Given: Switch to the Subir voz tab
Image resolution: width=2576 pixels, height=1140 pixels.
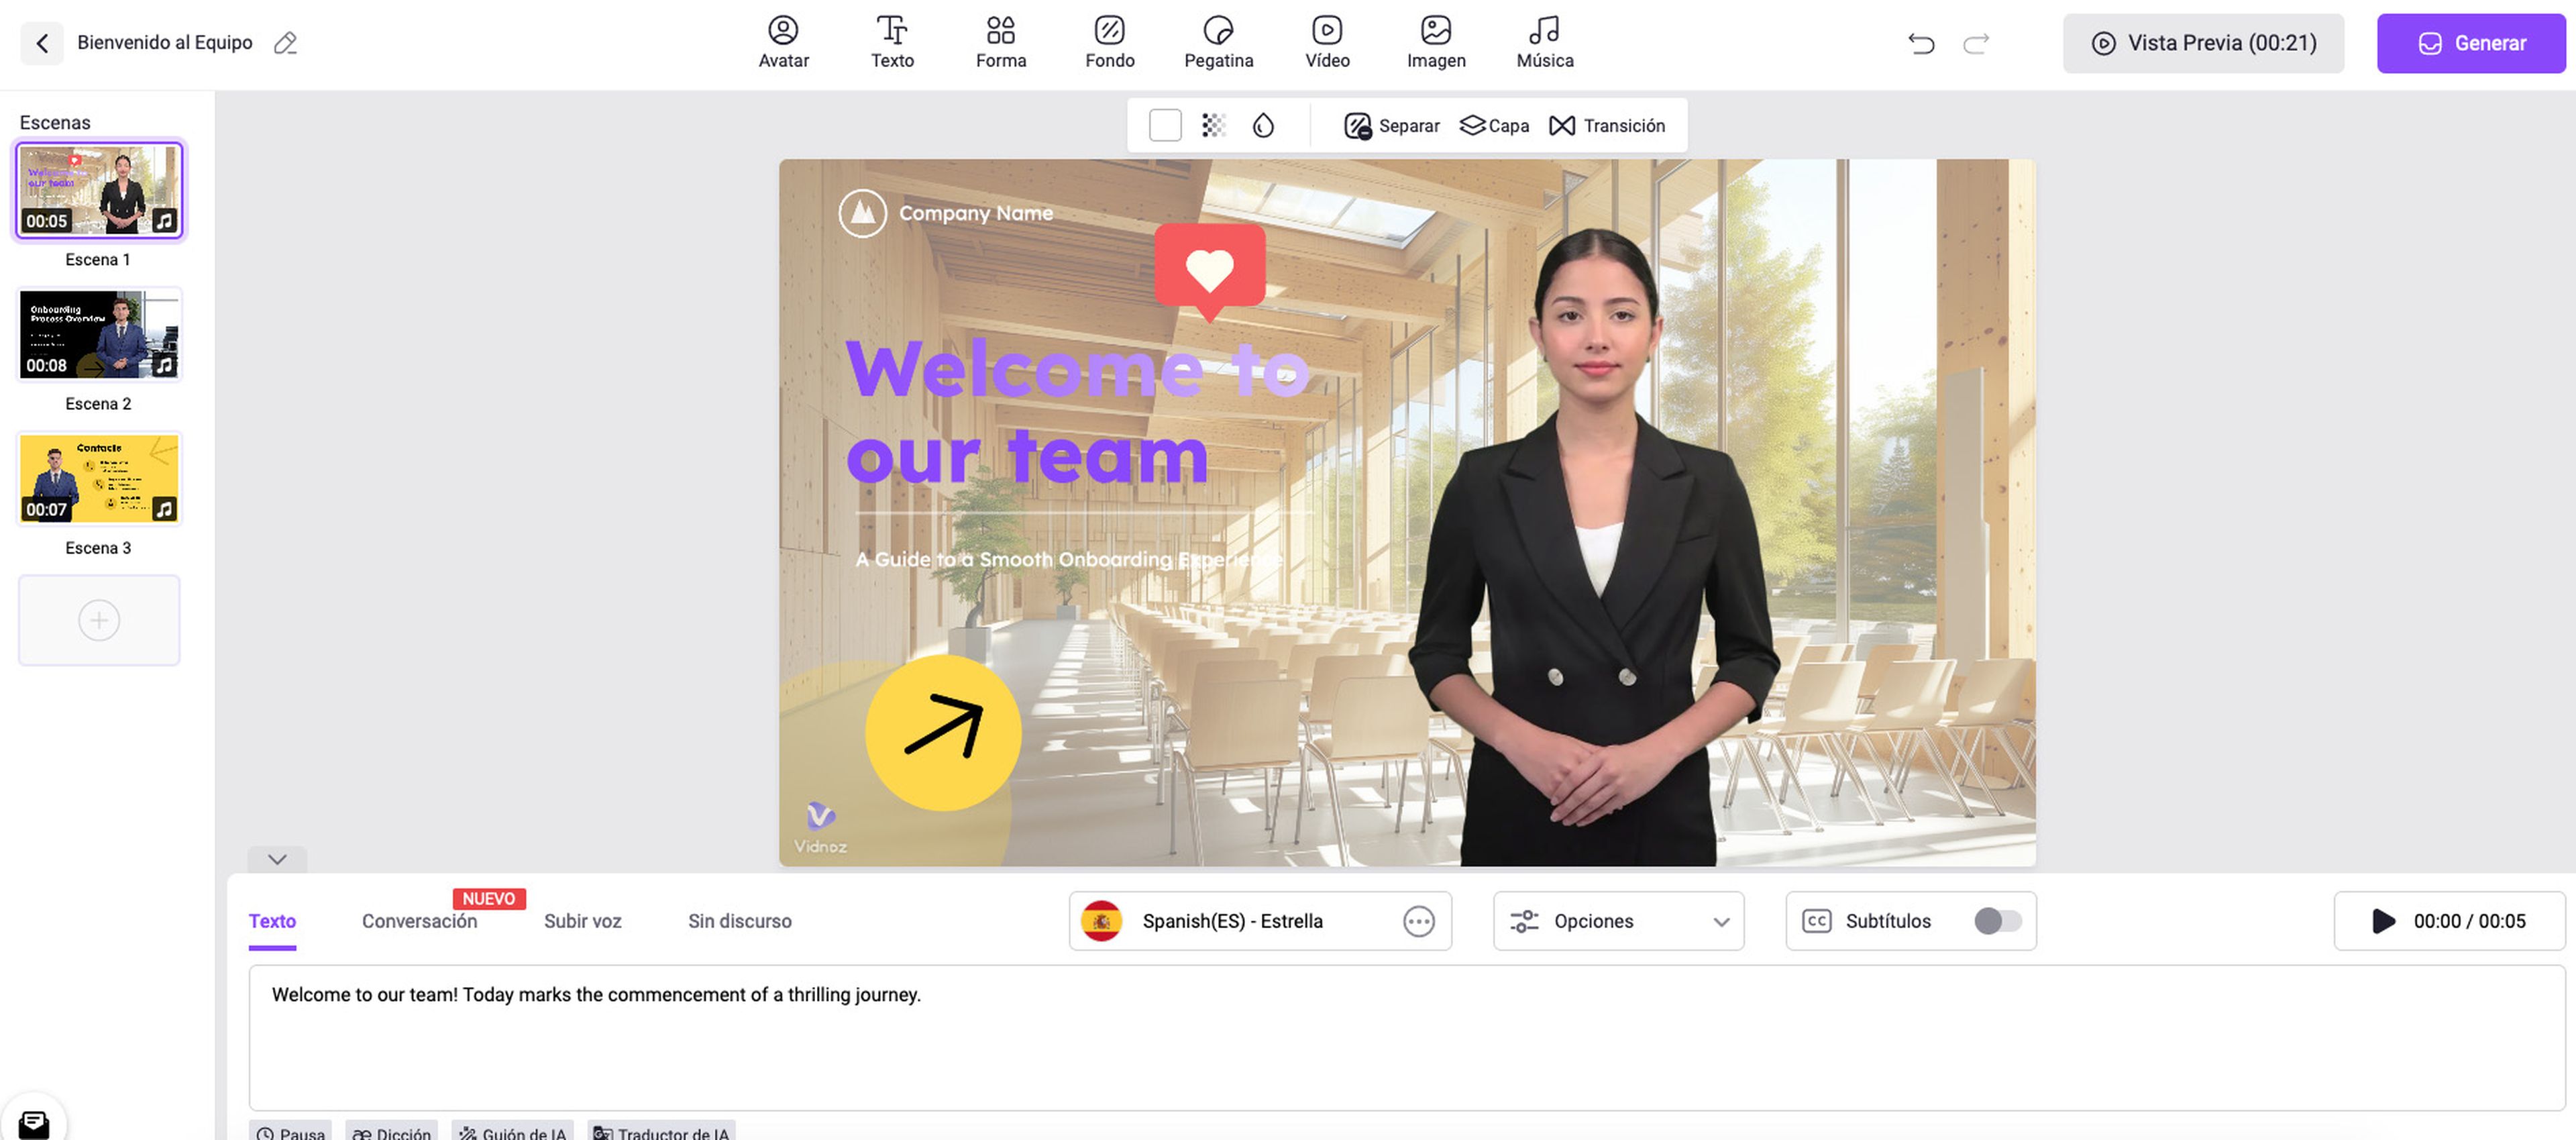Looking at the screenshot, I should pyautogui.click(x=582, y=921).
